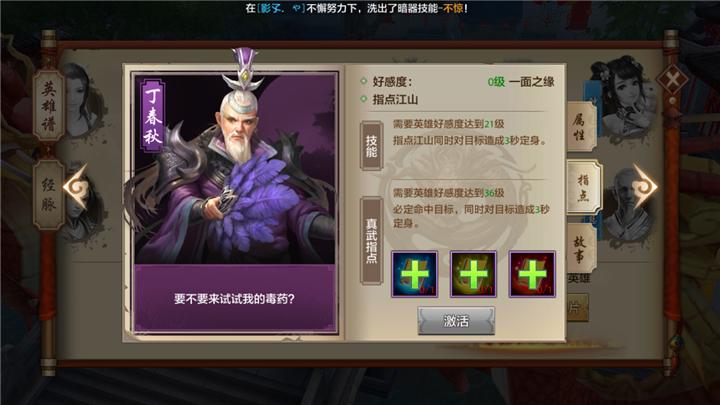Open the 经脉 tab
This screenshot has width=720, height=405.
click(48, 195)
